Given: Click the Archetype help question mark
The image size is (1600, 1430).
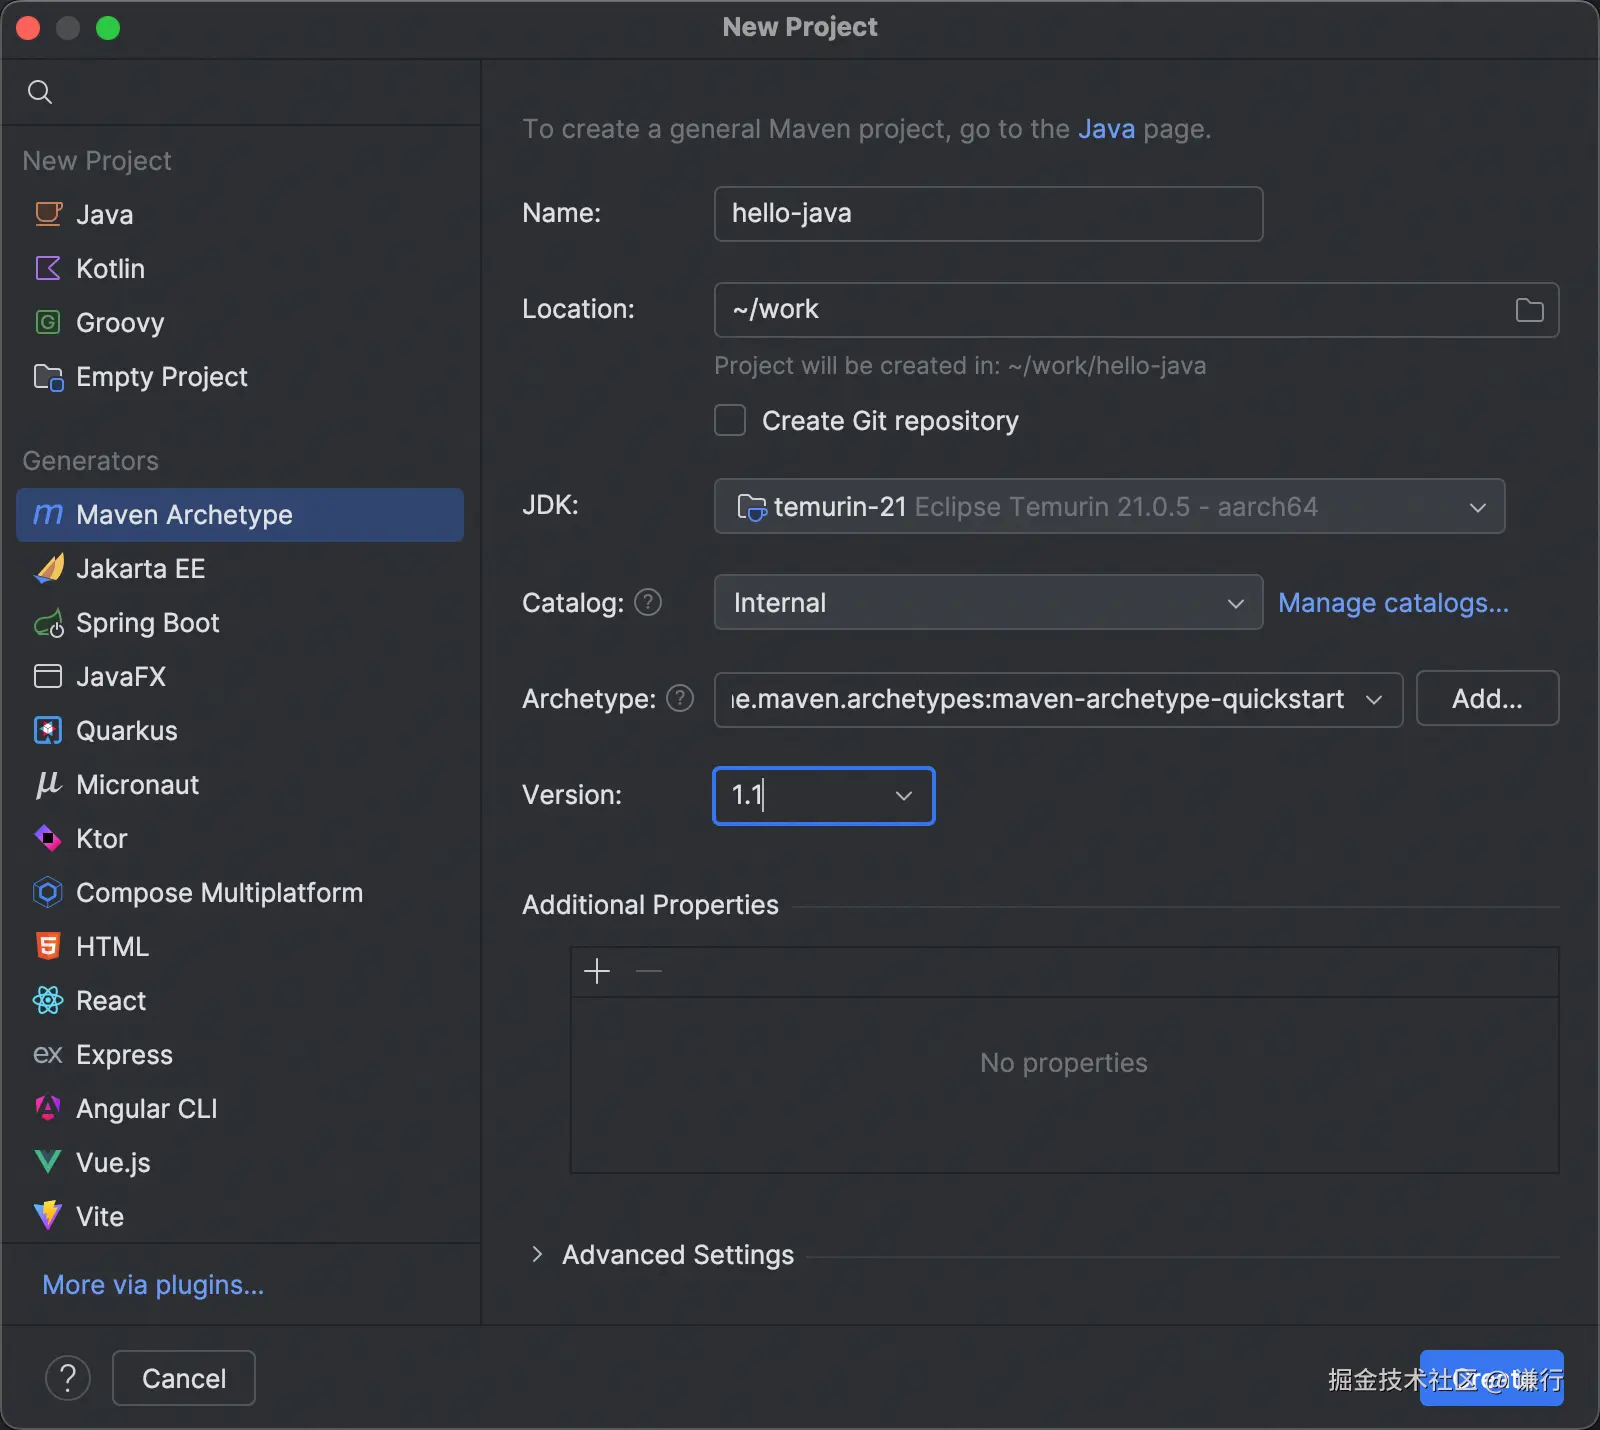Looking at the screenshot, I should click(680, 698).
